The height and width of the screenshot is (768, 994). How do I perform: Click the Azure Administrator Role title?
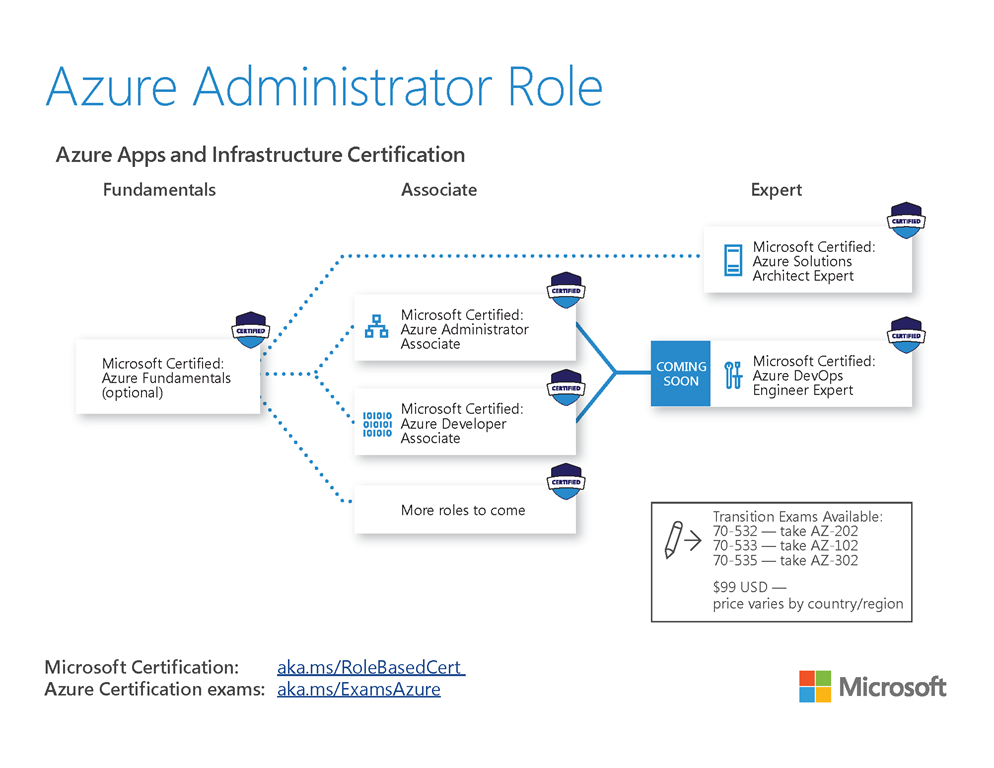pyautogui.click(x=324, y=86)
